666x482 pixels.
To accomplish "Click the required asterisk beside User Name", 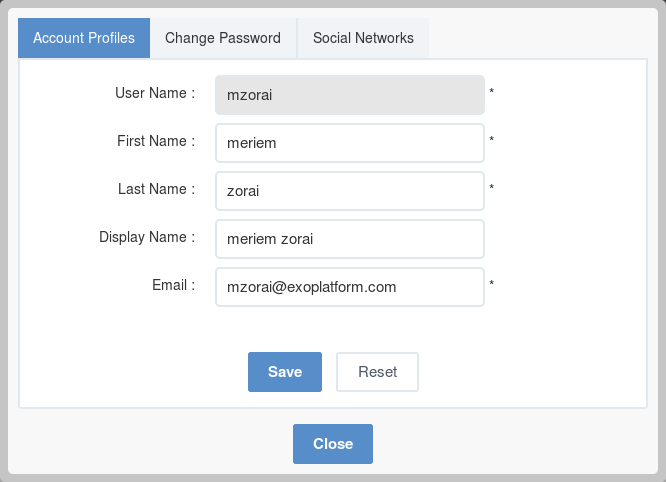I will pyautogui.click(x=491, y=91).
